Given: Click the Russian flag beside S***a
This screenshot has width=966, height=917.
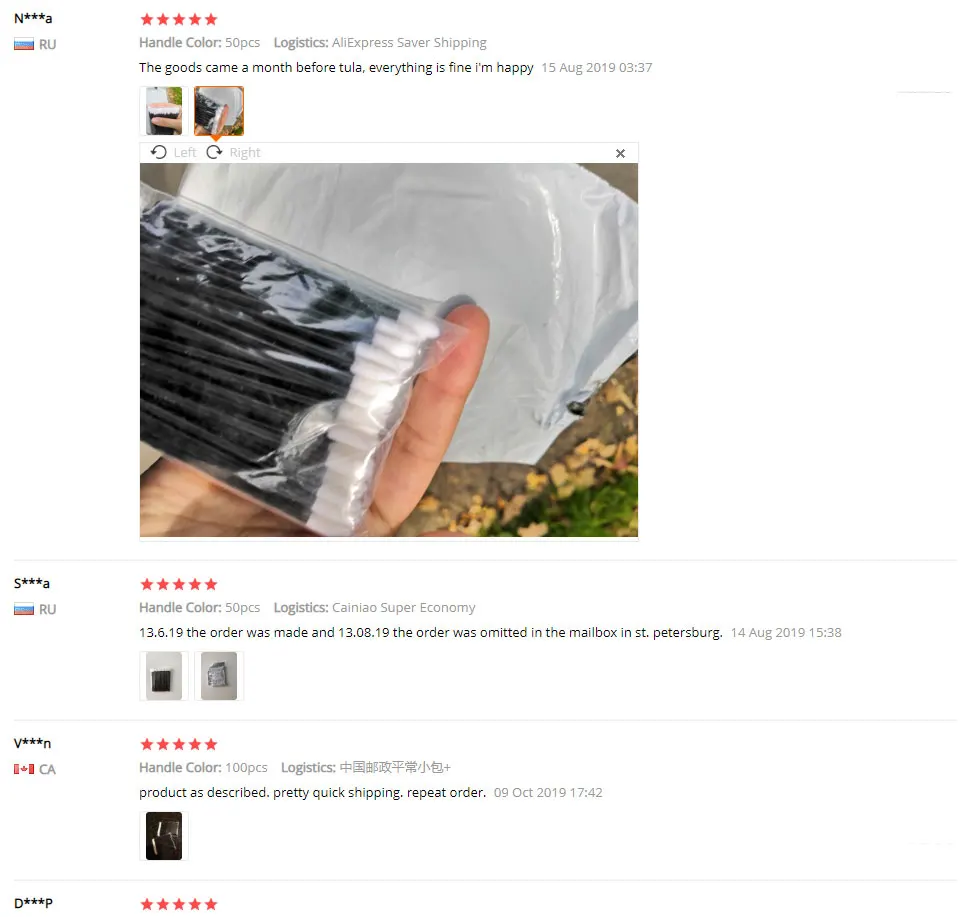Looking at the screenshot, I should tap(24, 609).
